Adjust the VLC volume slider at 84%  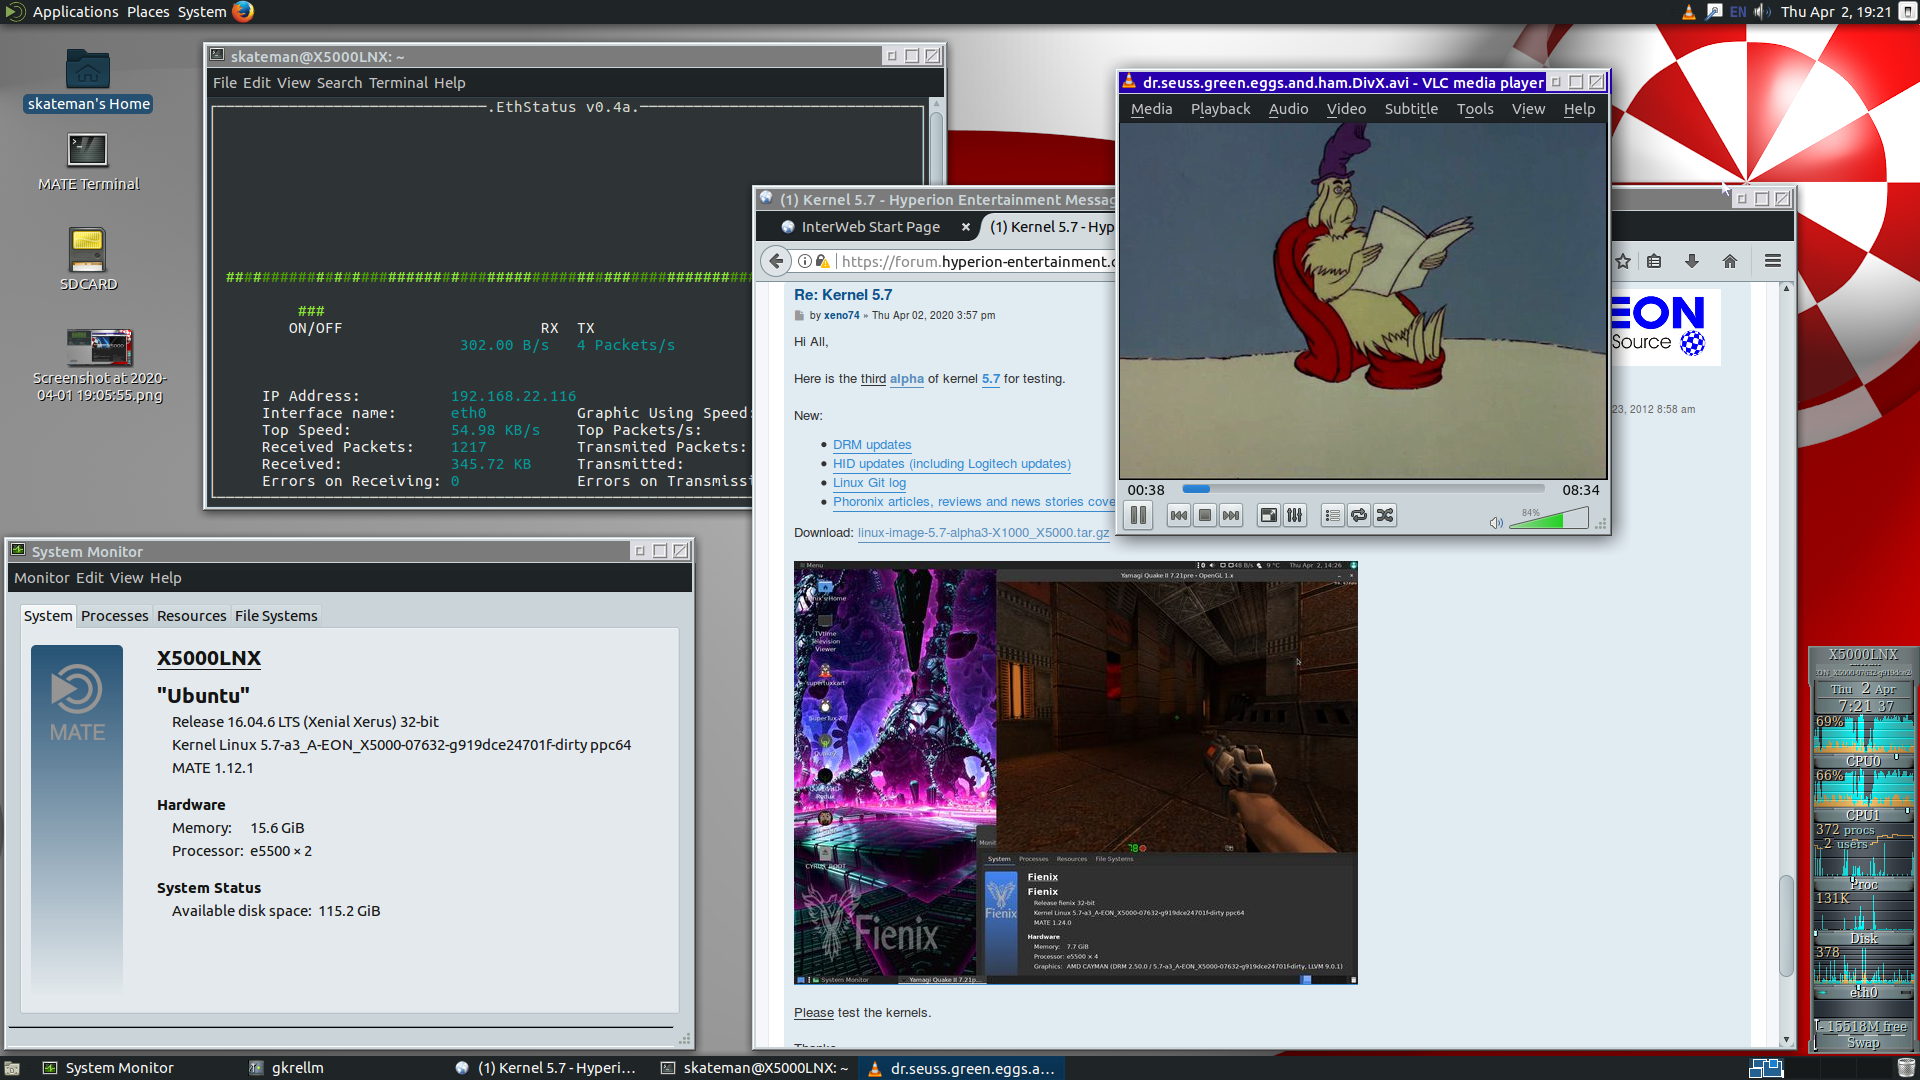point(1548,518)
